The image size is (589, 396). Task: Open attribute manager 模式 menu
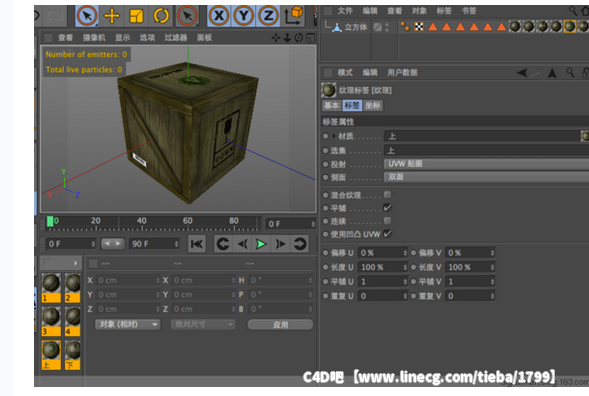(345, 73)
